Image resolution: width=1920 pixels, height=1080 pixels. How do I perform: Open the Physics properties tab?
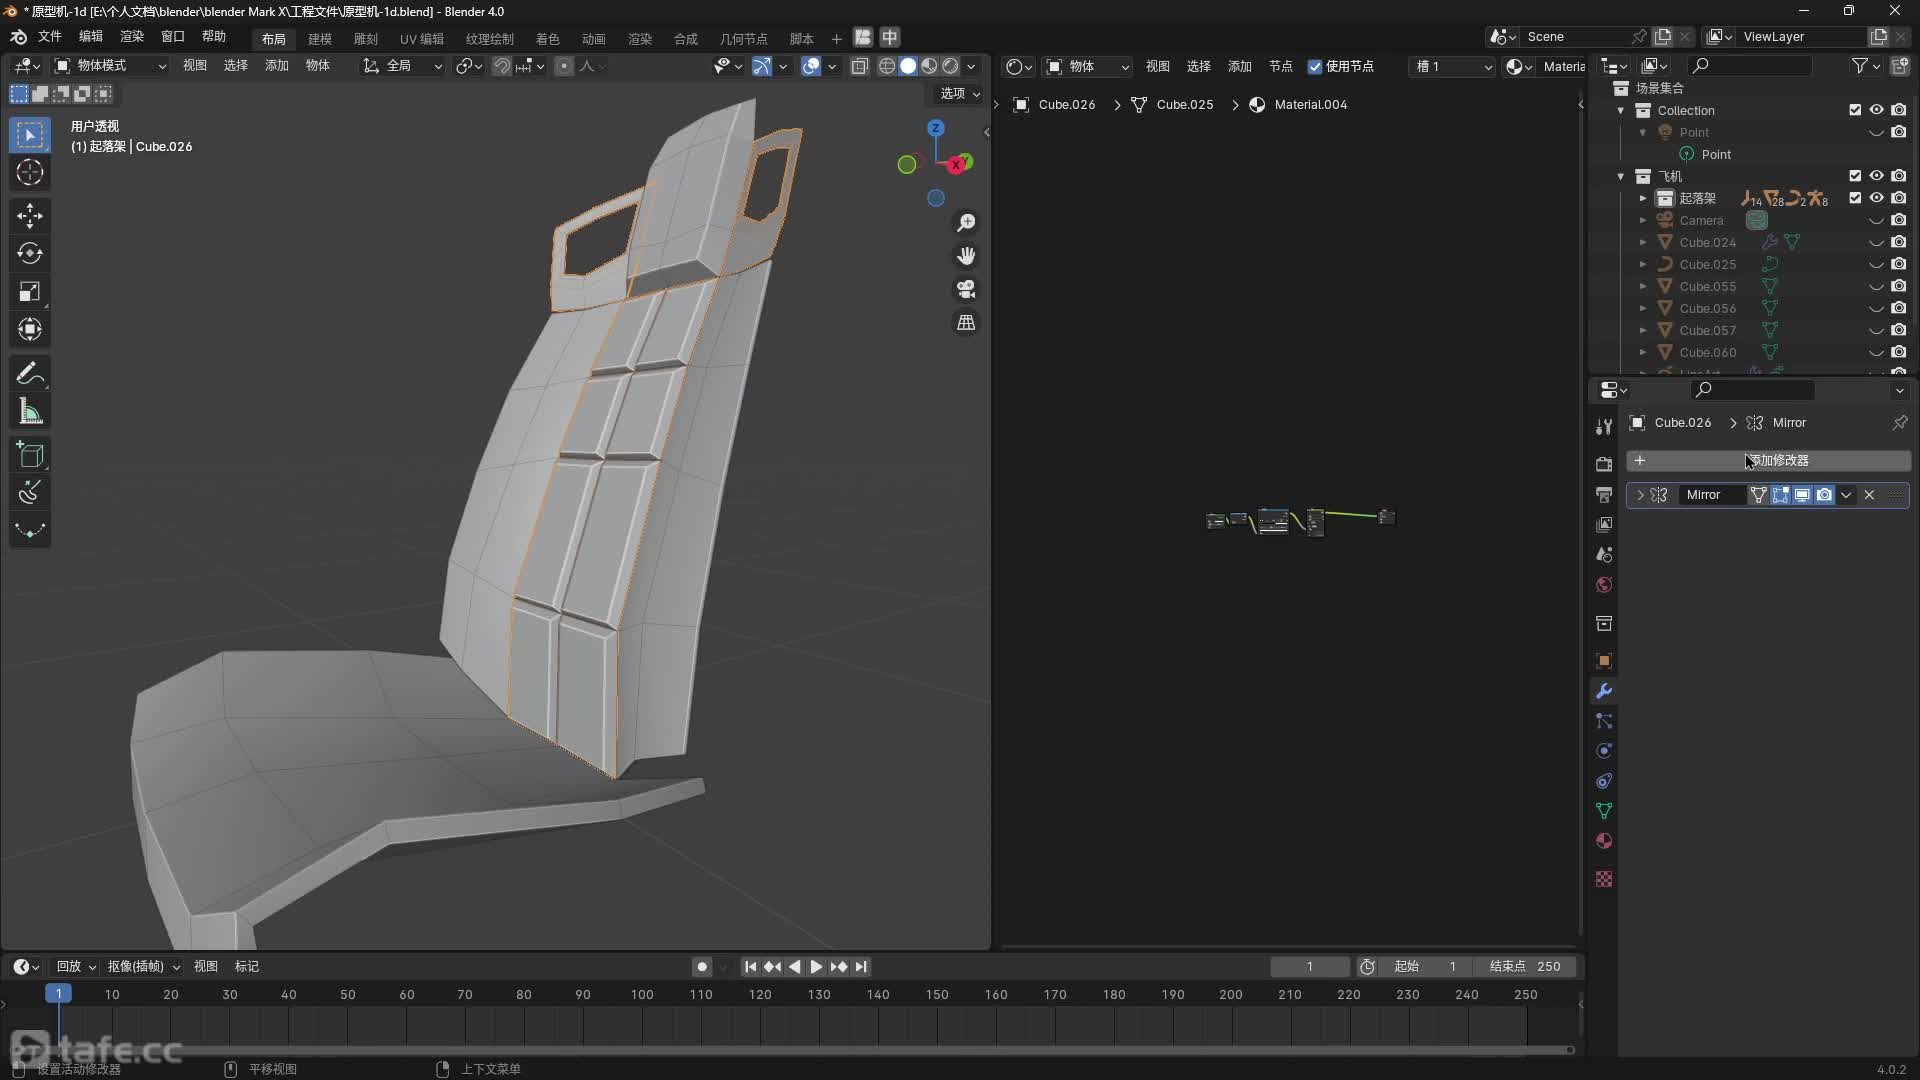tap(1604, 751)
